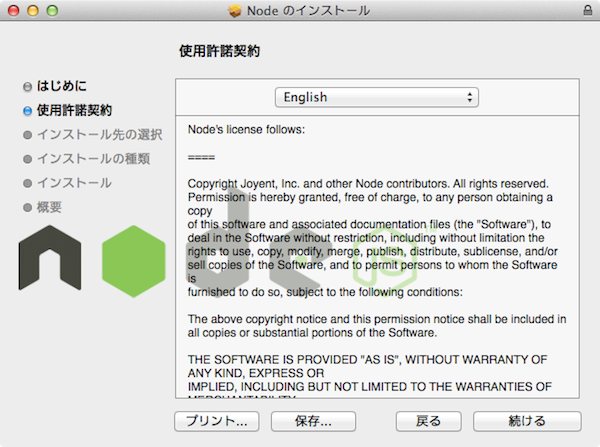600x447 pixels.
Task: Click the 使用許諾契約 heading text
Action: pyautogui.click(x=219, y=51)
